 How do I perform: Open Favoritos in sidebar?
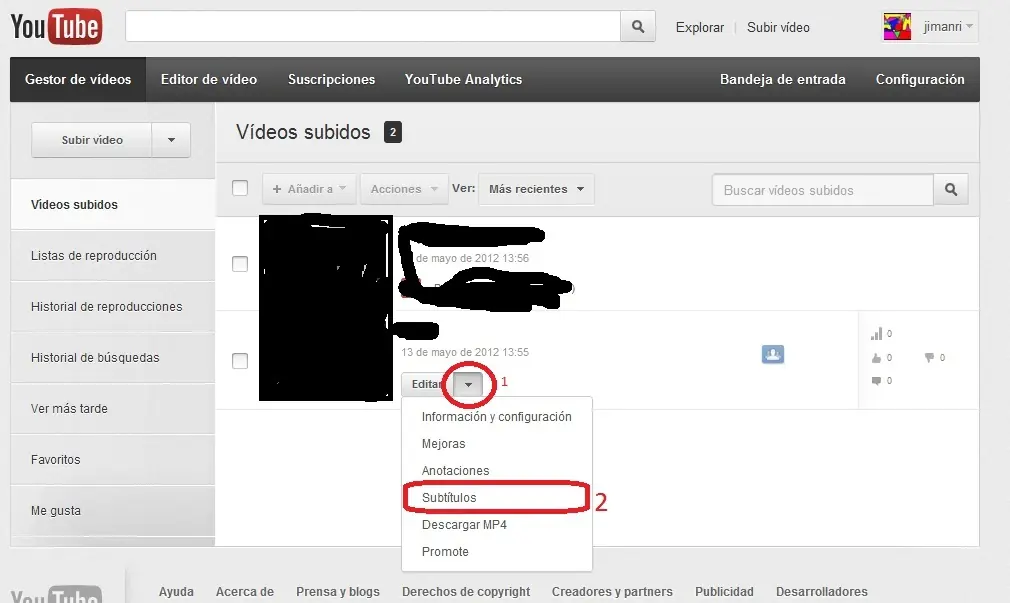coord(113,459)
